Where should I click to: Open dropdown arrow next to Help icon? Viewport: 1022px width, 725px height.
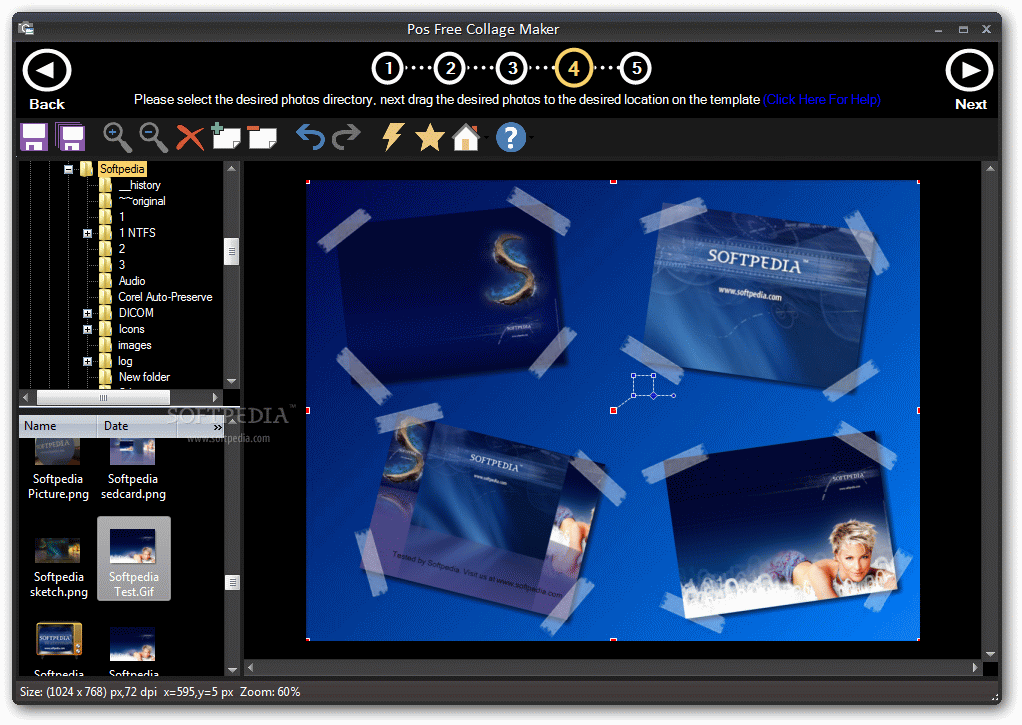[532, 138]
